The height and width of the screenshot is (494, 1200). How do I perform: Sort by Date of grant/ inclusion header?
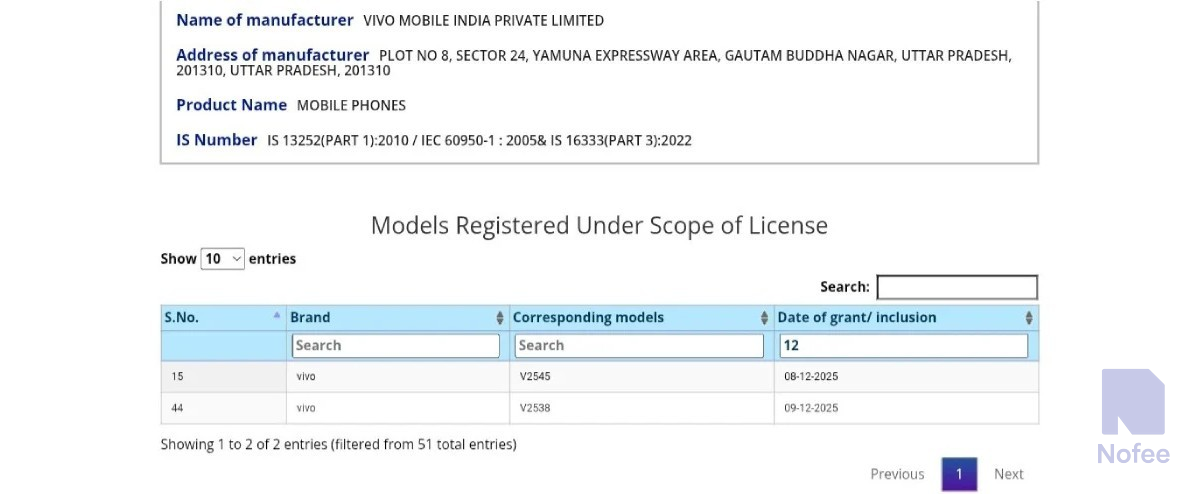pyautogui.click(x=856, y=317)
